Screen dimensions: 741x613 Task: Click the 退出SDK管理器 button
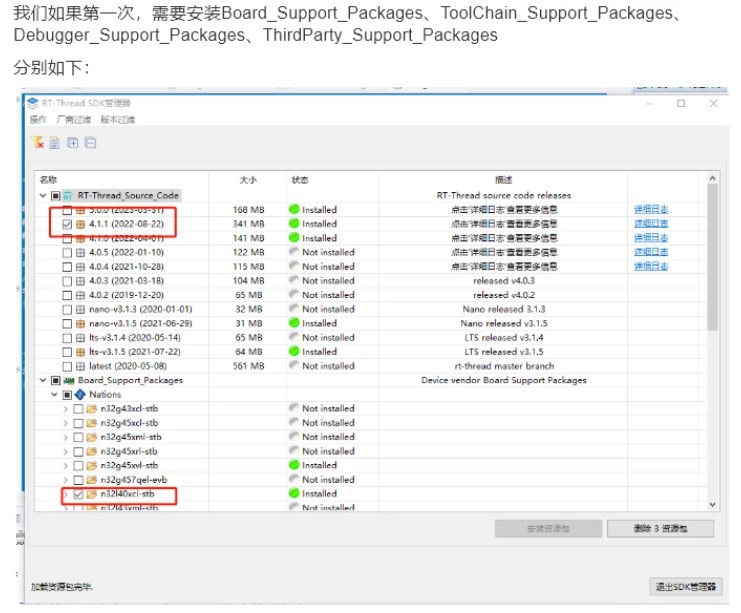pyautogui.click(x=686, y=587)
